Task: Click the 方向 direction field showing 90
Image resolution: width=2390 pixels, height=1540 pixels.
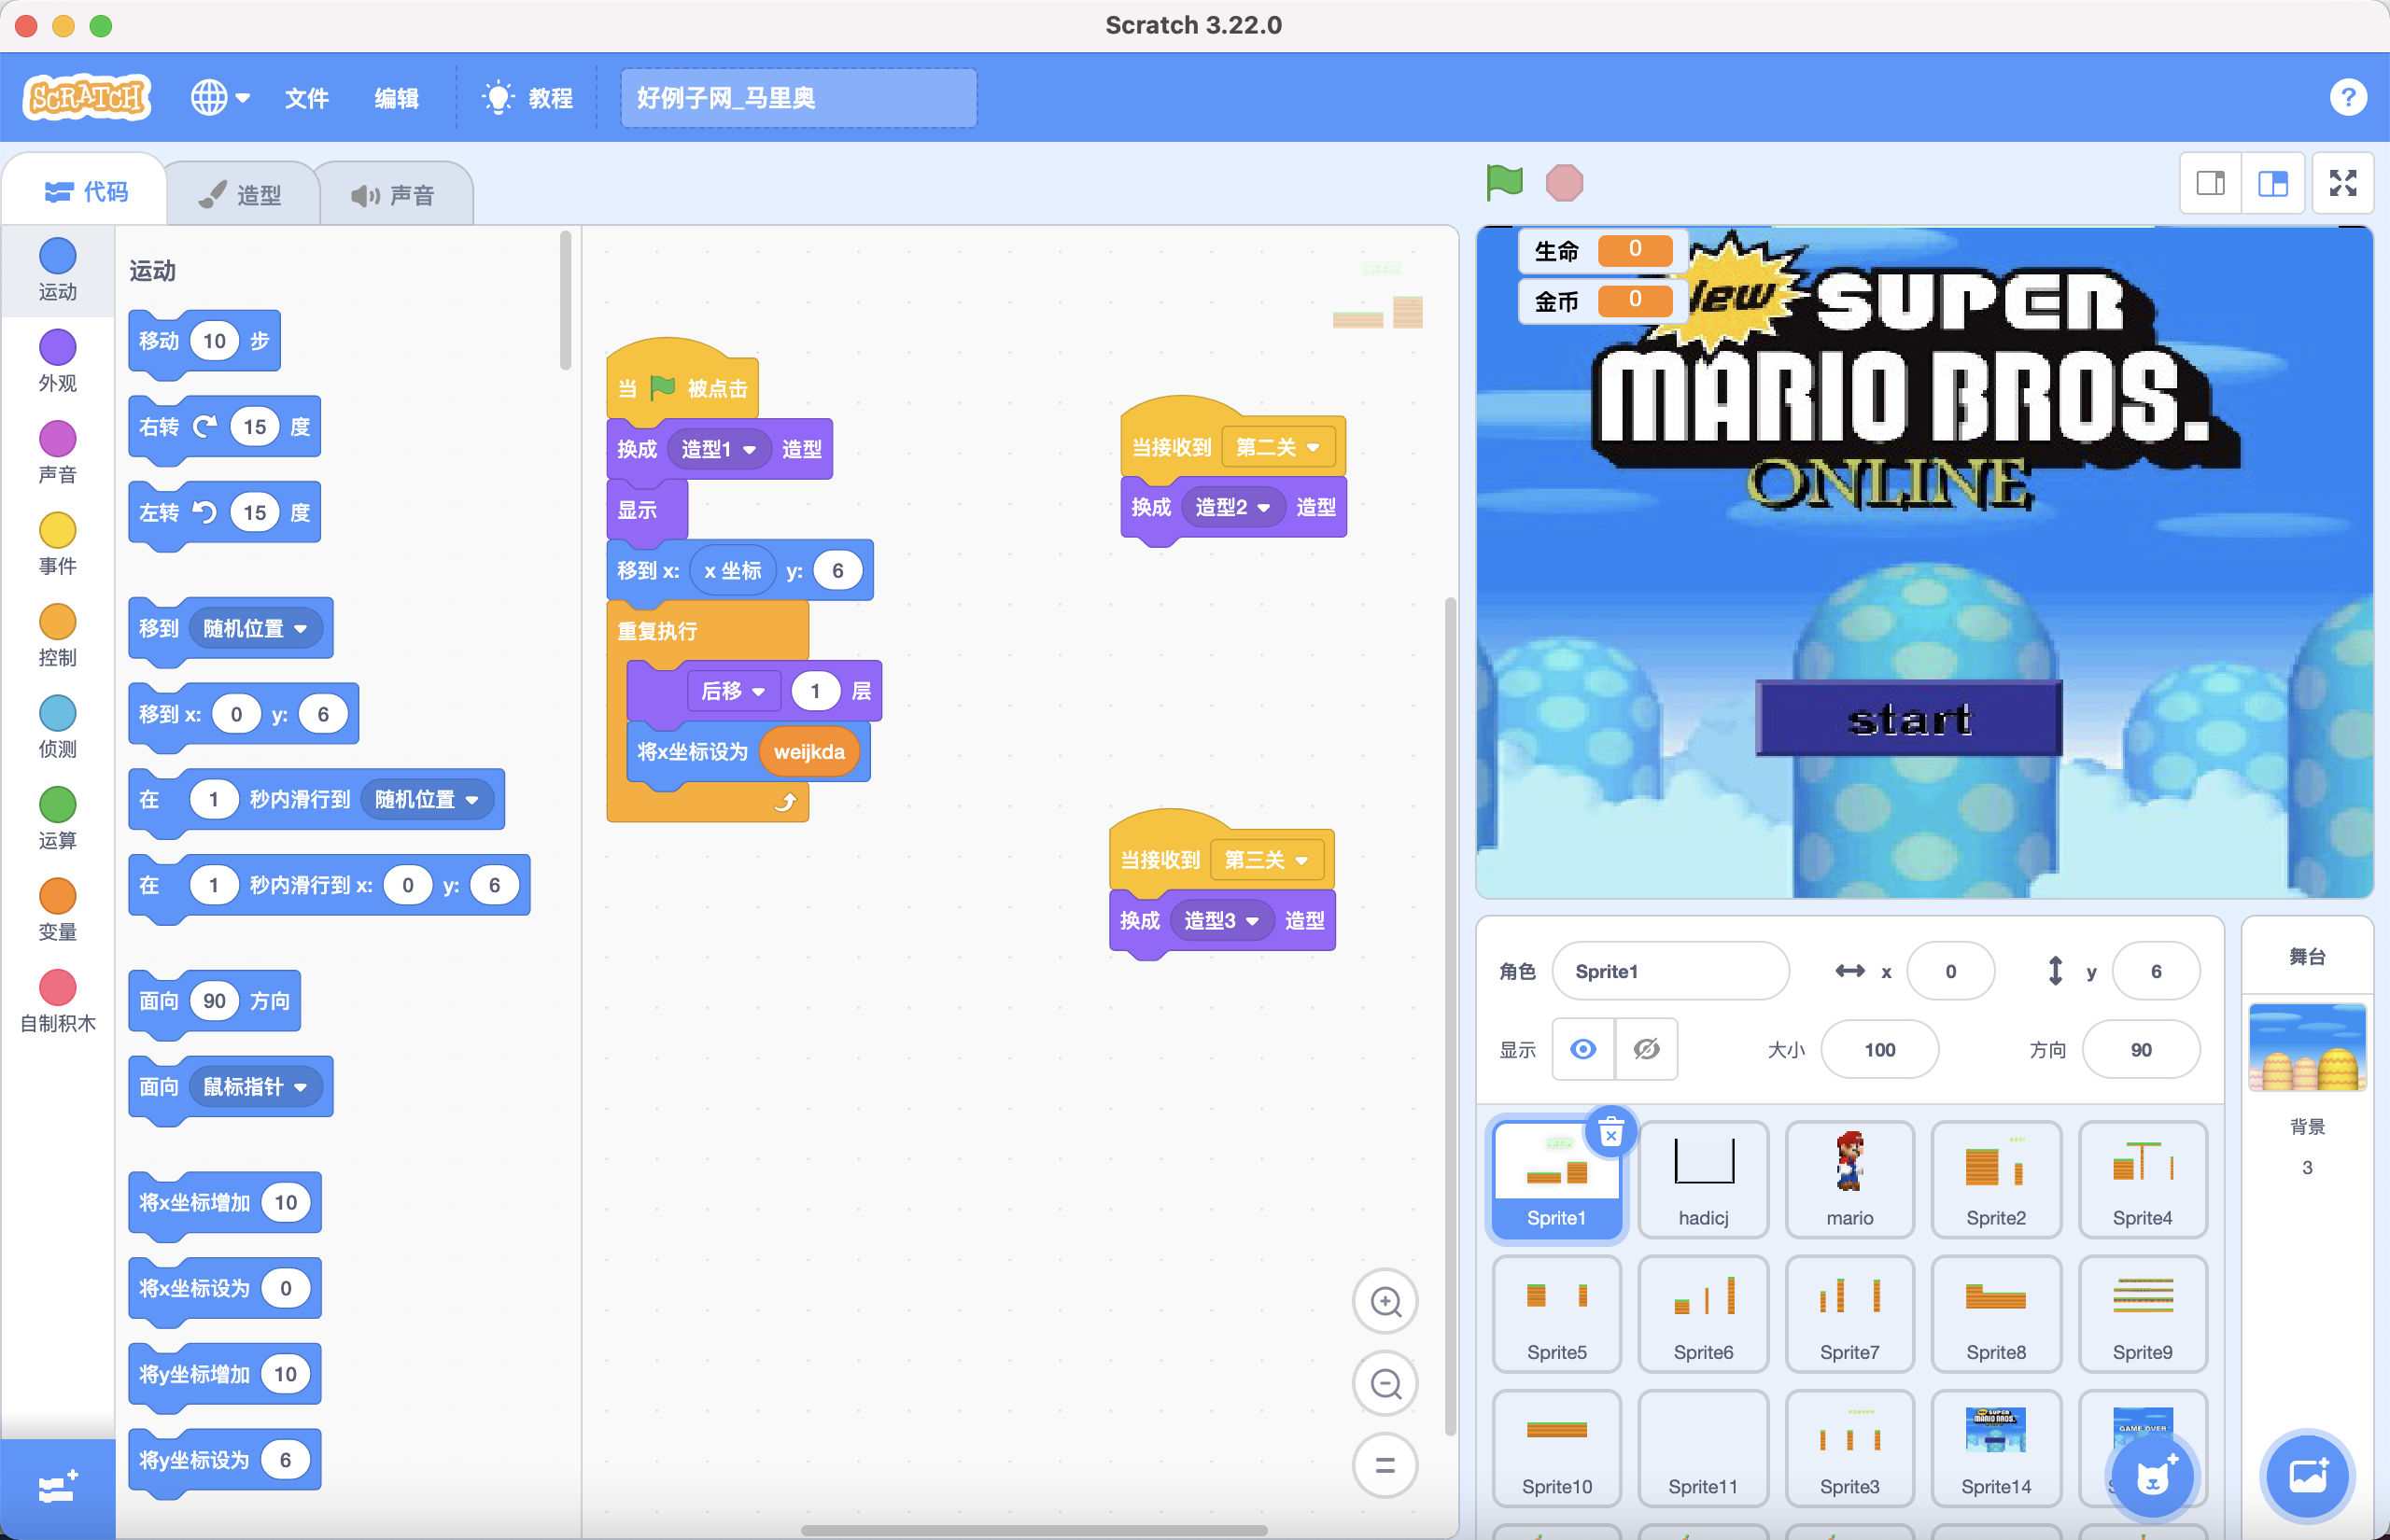Action: point(2140,1049)
